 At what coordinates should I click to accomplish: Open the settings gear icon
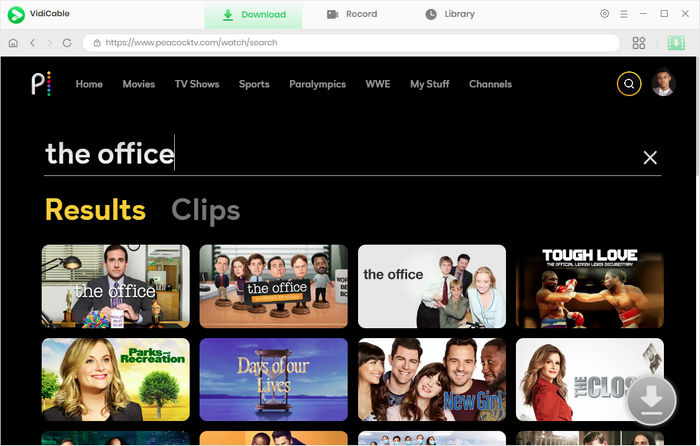[605, 14]
